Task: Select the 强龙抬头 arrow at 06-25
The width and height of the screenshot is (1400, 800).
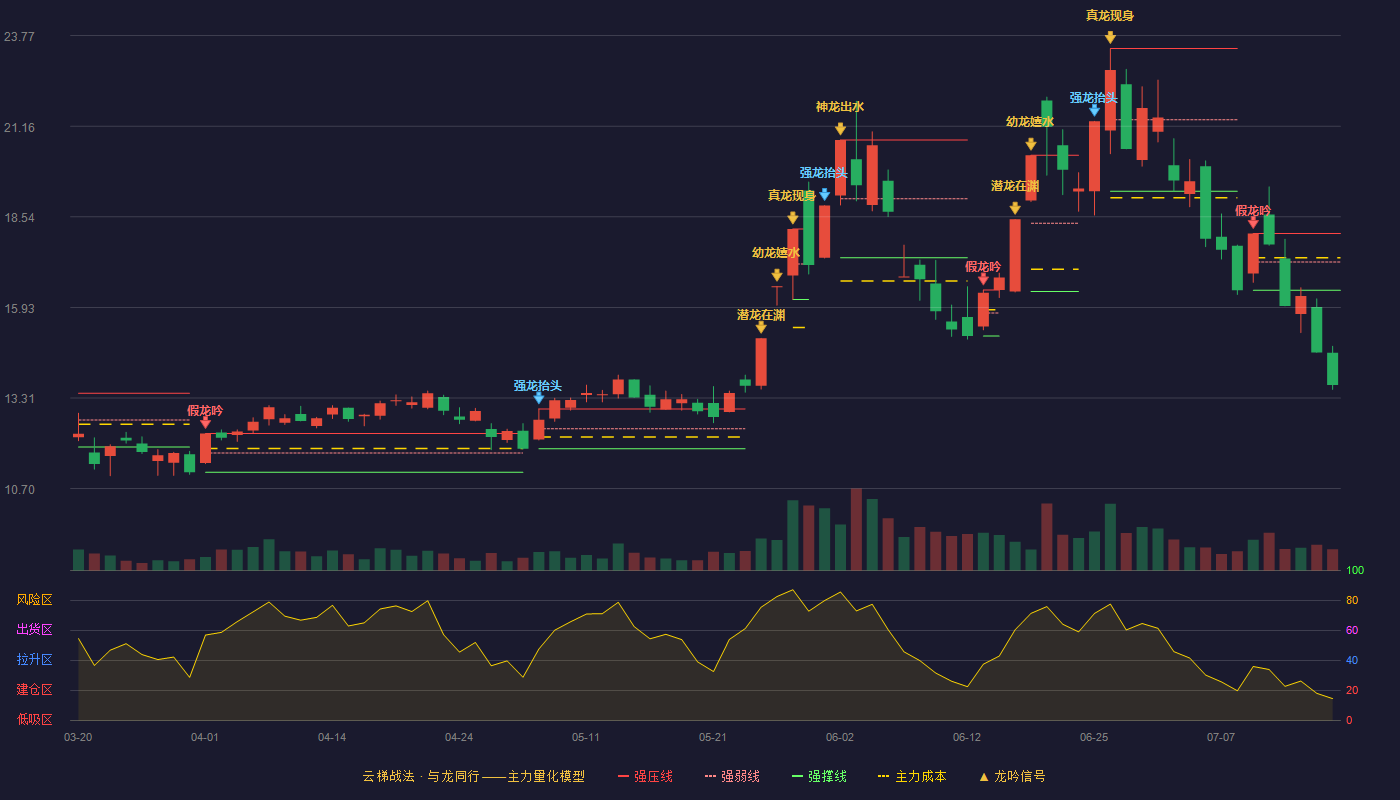Action: [x=1094, y=110]
